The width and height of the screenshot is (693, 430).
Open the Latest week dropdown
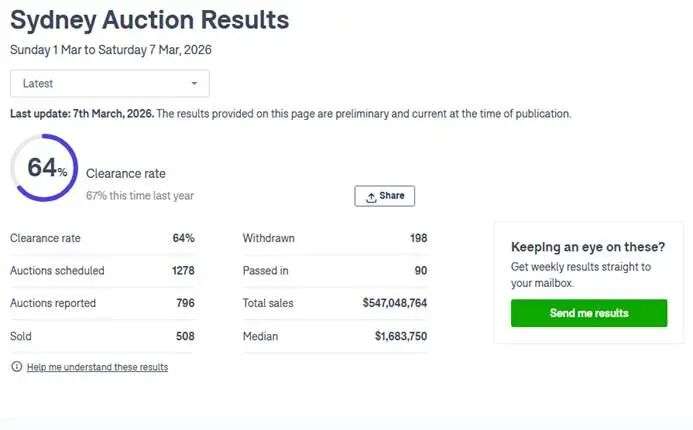pyautogui.click(x=109, y=83)
